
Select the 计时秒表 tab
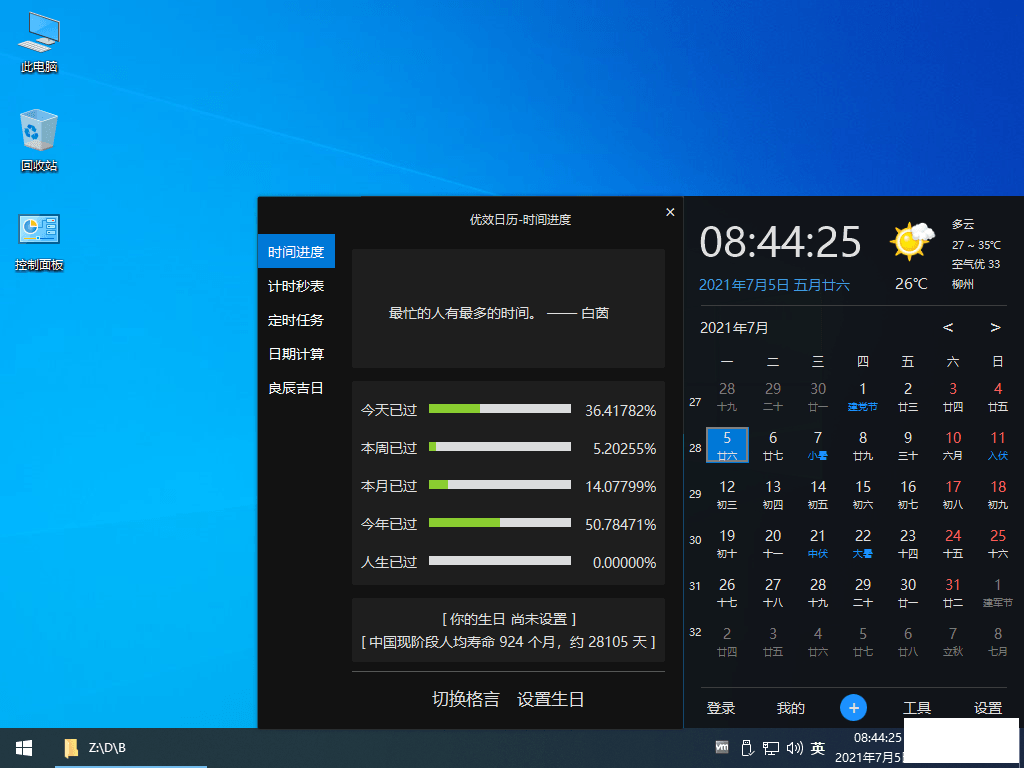[x=296, y=286]
